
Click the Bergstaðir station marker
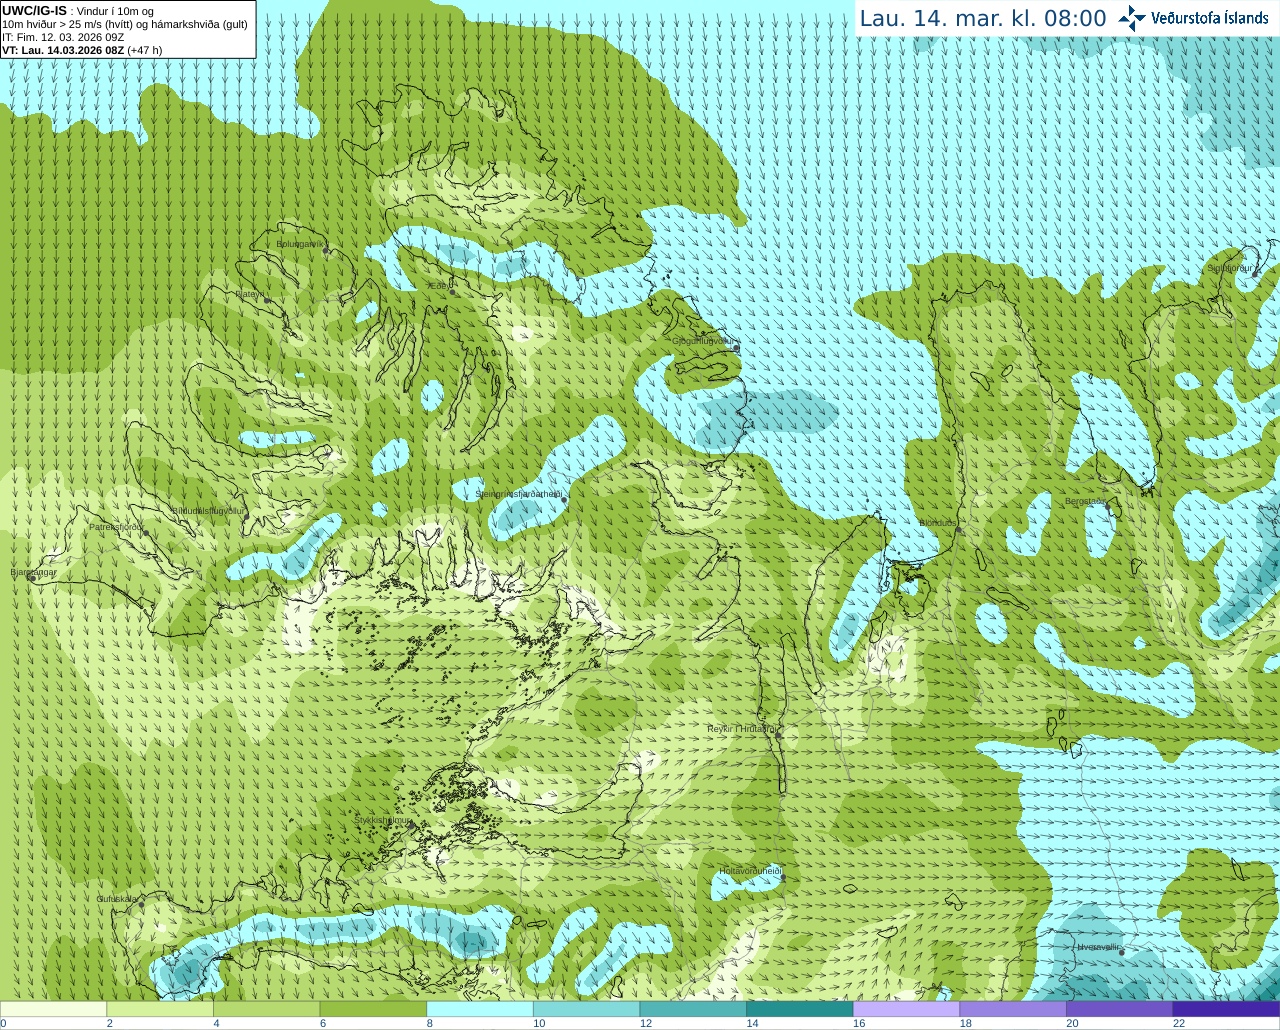point(1109,507)
